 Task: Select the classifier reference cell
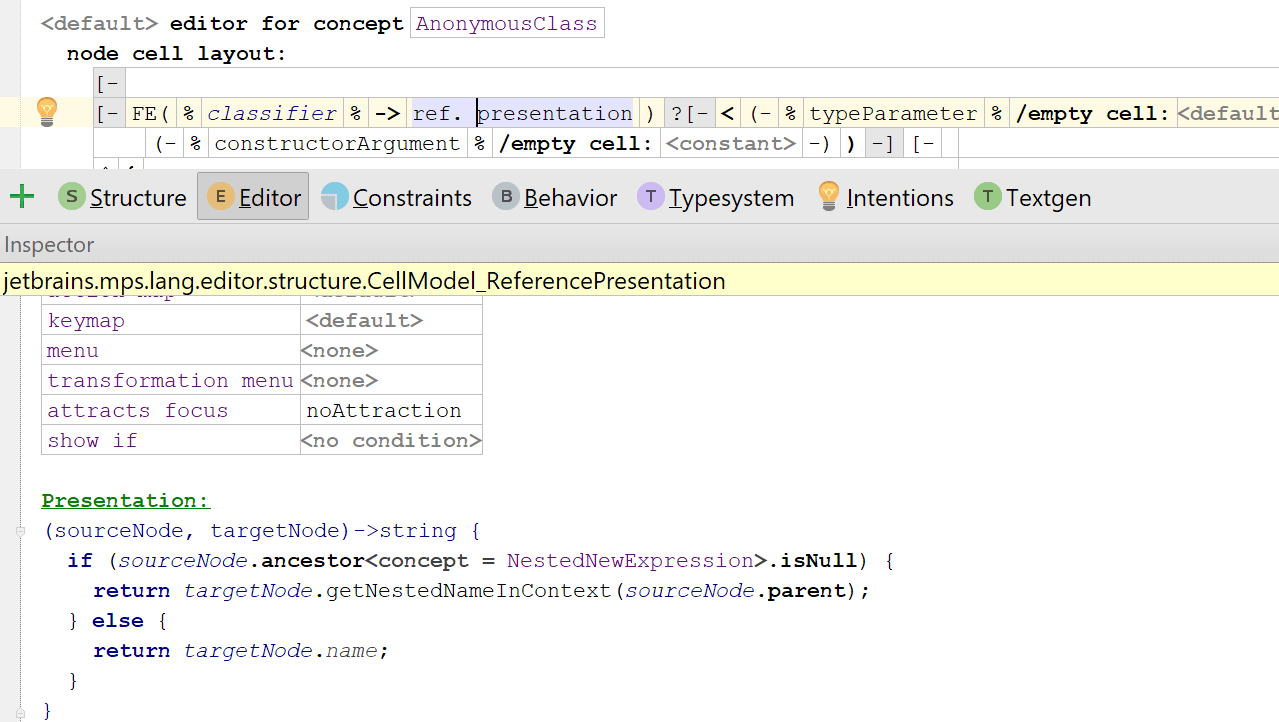272,114
